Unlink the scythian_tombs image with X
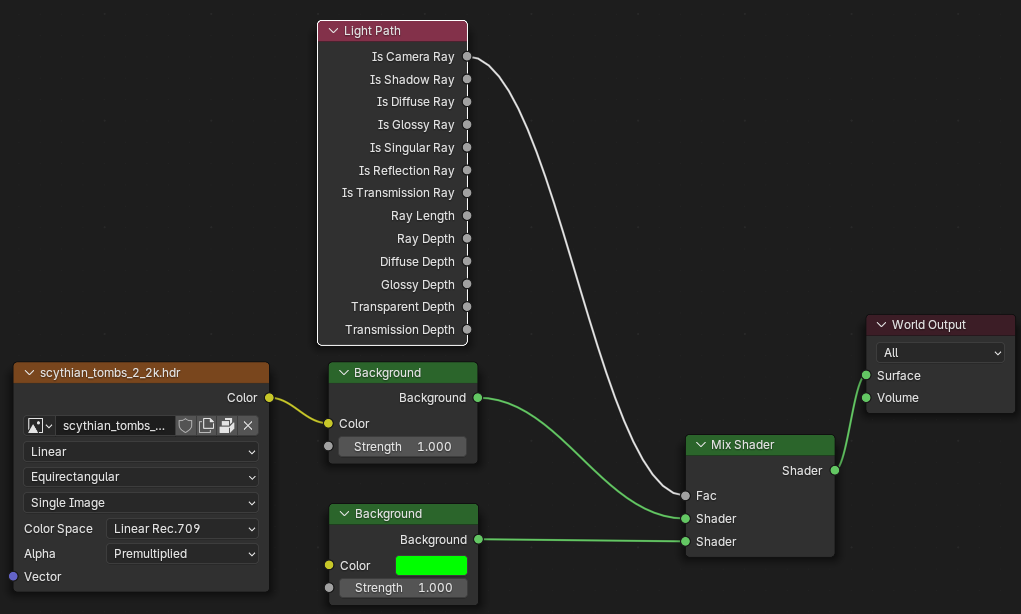 [x=248, y=426]
